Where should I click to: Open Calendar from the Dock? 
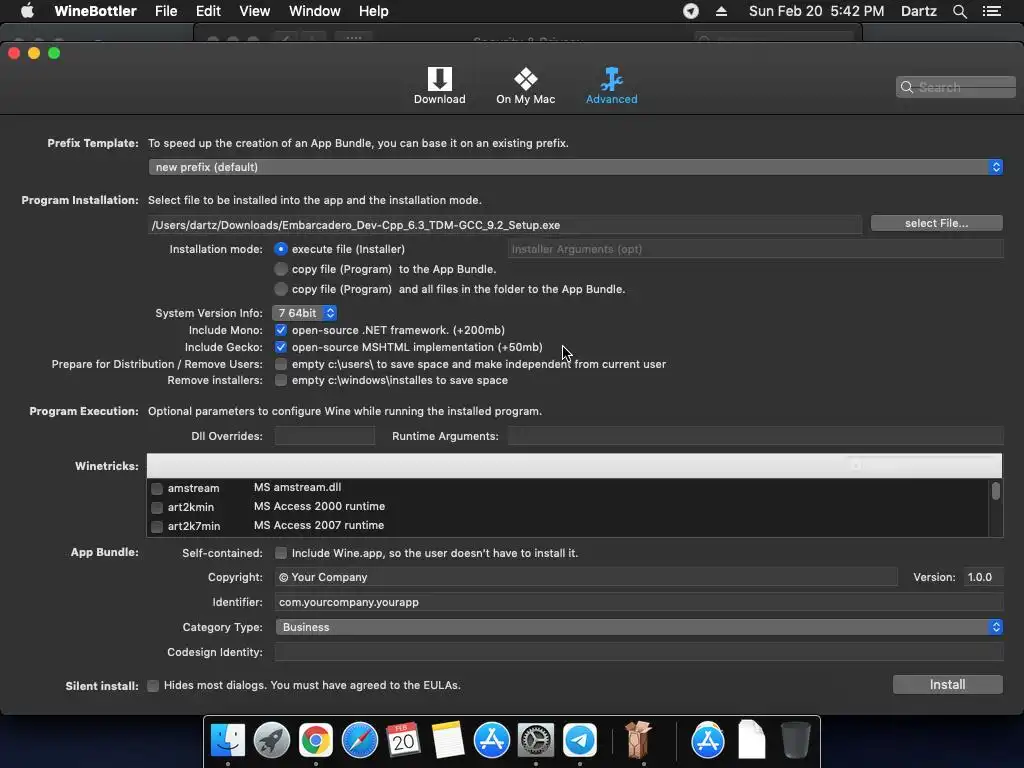[x=404, y=740]
